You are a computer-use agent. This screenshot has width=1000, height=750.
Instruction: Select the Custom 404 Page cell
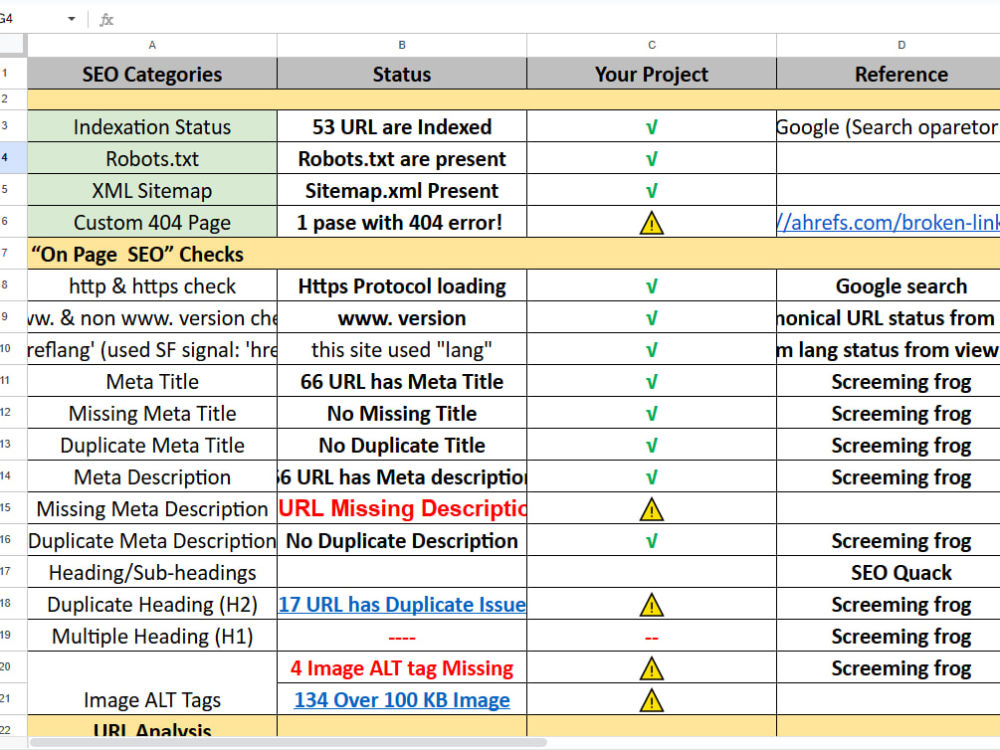(x=152, y=222)
